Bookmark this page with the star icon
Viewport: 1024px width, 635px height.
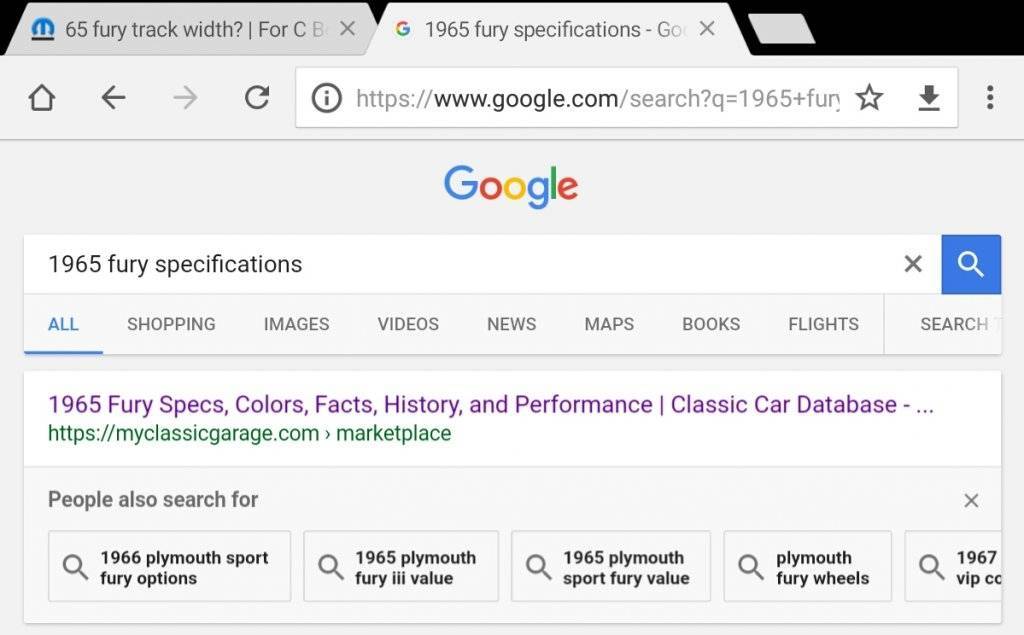pyautogui.click(x=869, y=97)
